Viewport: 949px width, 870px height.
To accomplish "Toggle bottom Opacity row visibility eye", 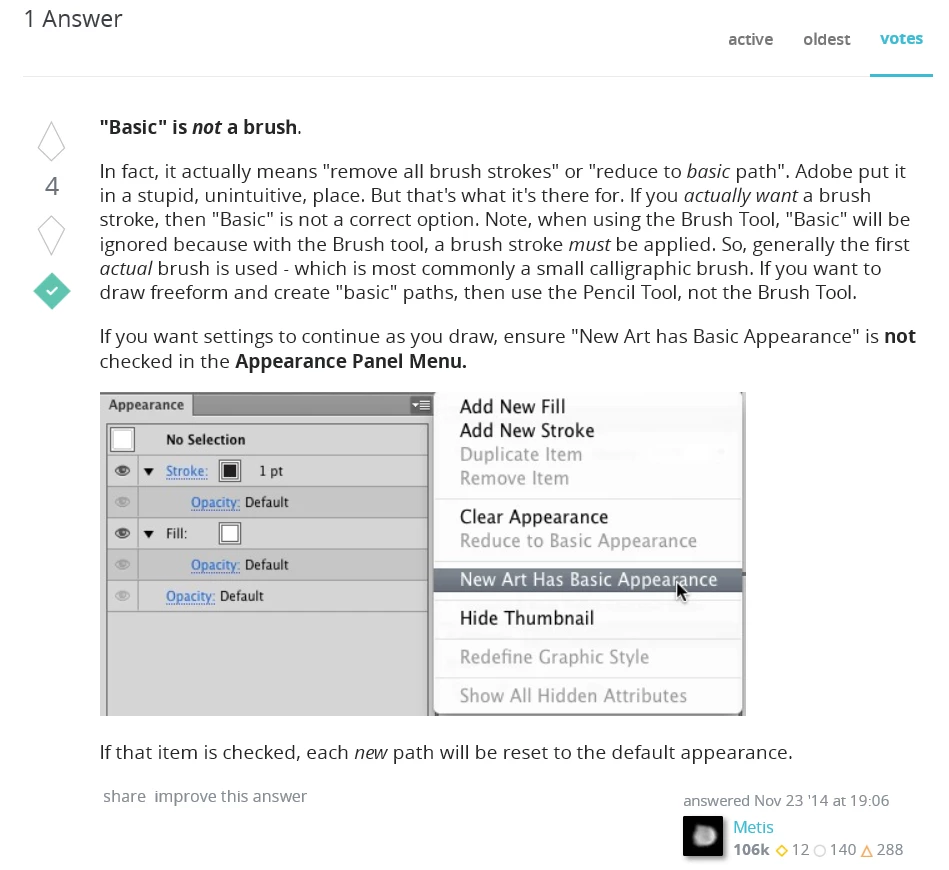I will click(122, 596).
